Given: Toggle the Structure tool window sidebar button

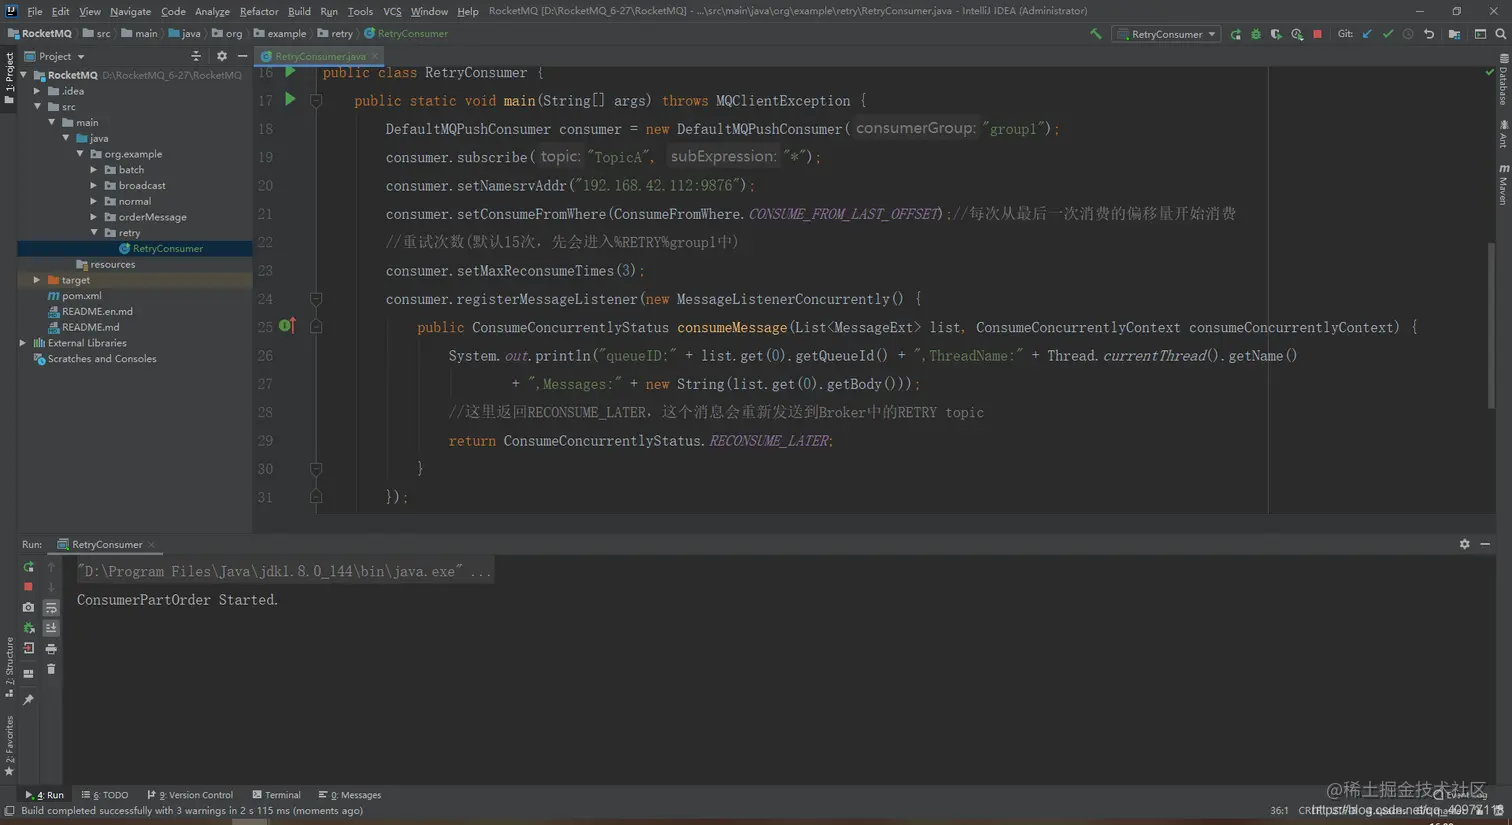Looking at the screenshot, I should (x=9, y=667).
